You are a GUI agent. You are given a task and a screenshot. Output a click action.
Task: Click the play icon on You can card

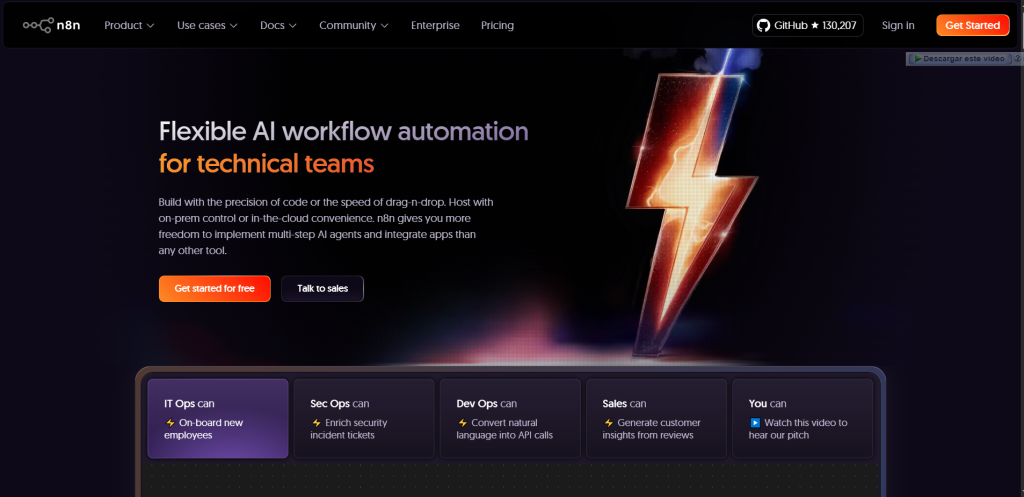[755, 423]
